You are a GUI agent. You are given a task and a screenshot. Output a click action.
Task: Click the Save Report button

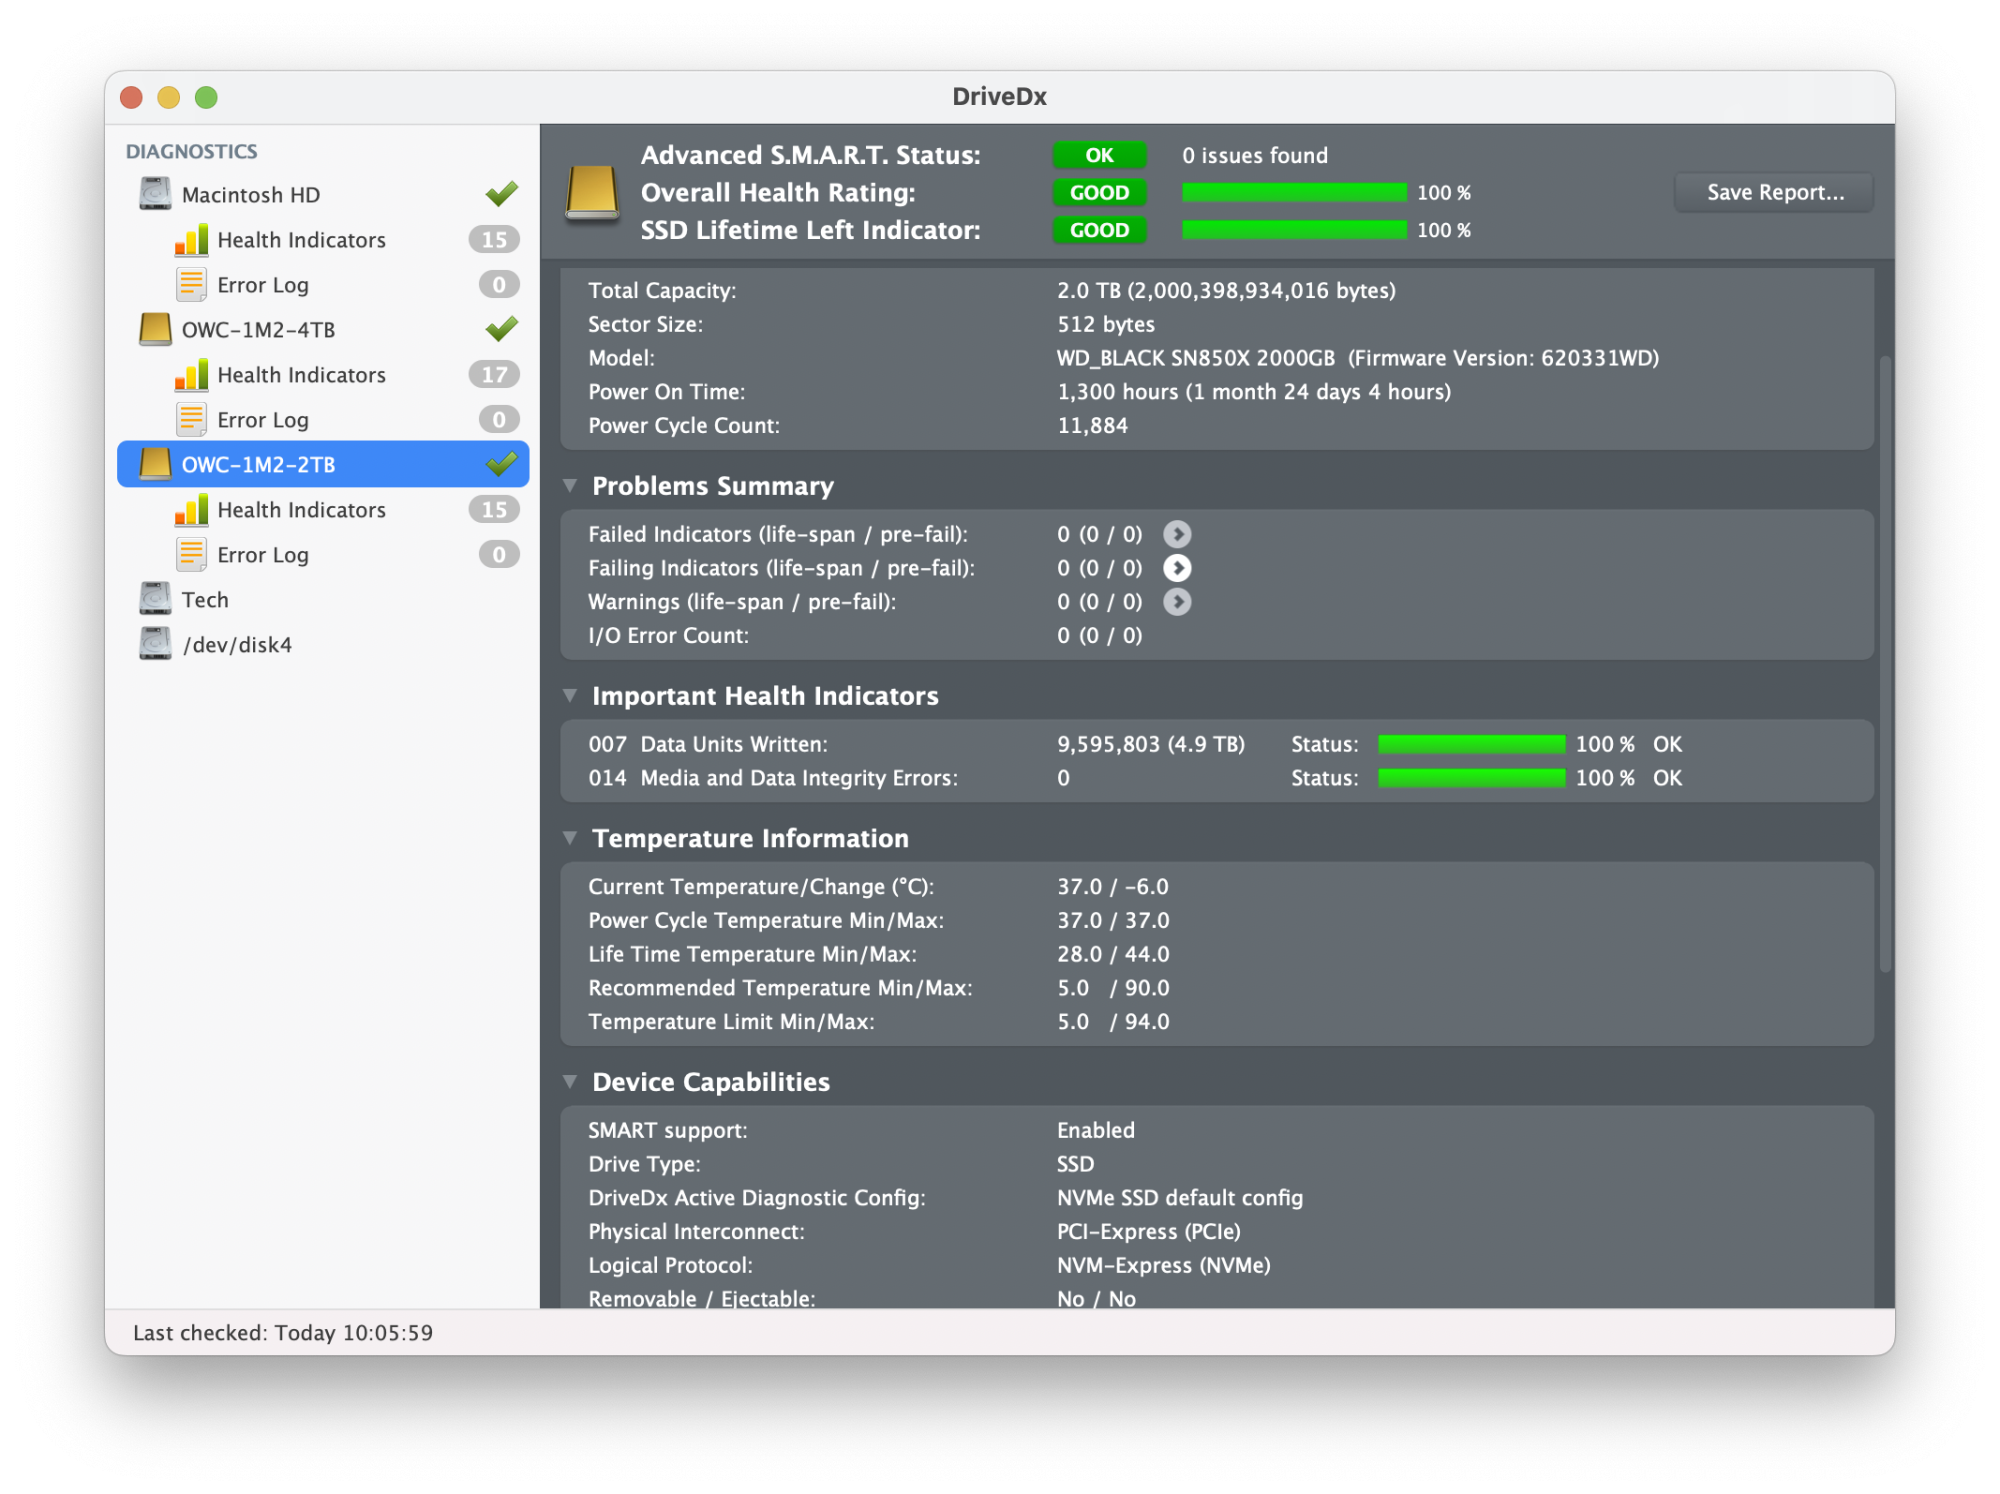point(1774,192)
